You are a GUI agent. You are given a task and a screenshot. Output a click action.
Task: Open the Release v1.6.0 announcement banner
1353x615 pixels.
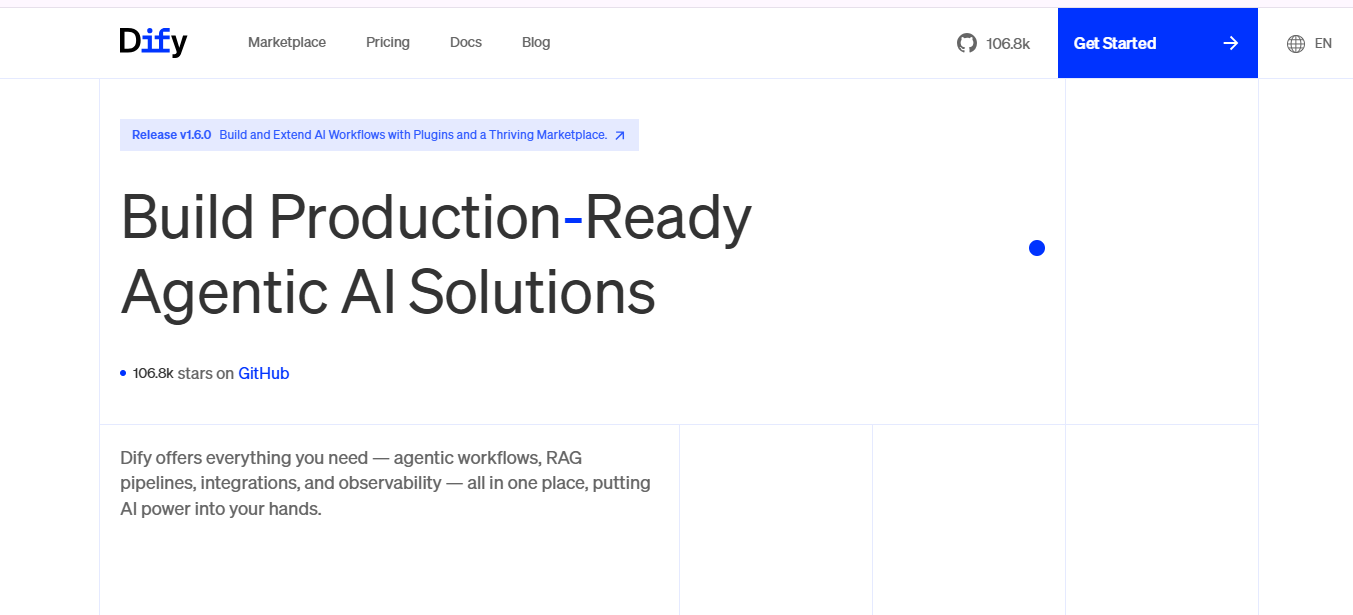coord(379,135)
